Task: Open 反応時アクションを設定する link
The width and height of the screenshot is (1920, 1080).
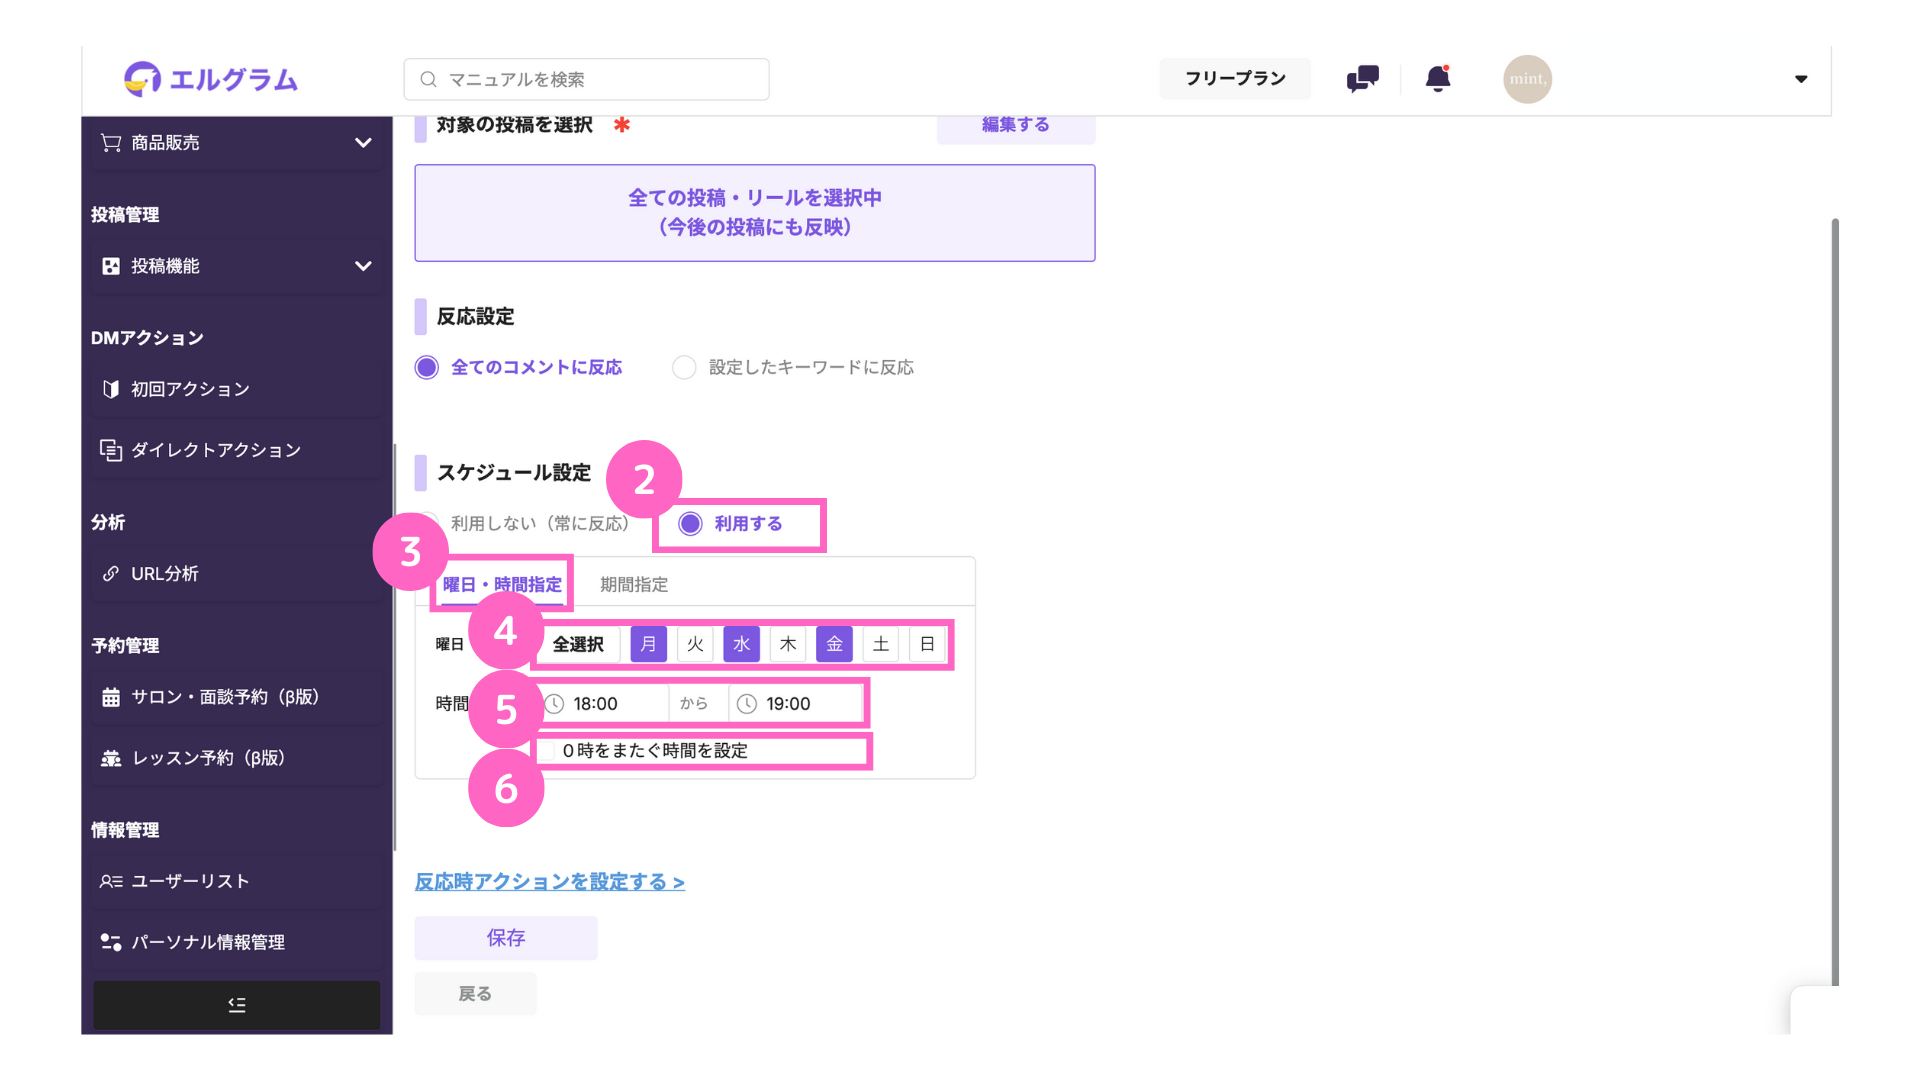Action: point(550,882)
